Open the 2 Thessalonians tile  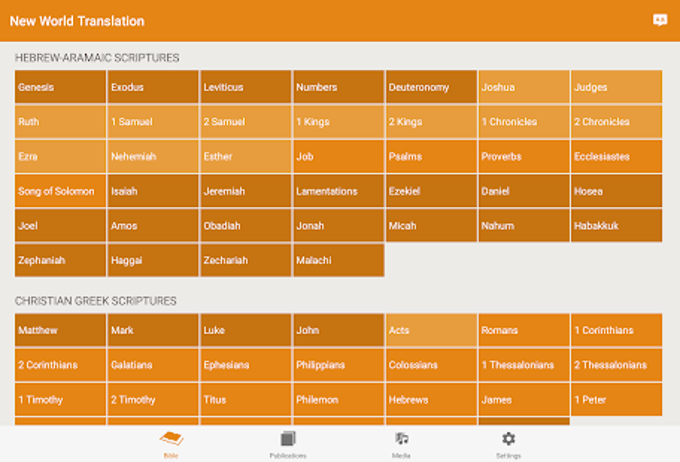point(617,365)
